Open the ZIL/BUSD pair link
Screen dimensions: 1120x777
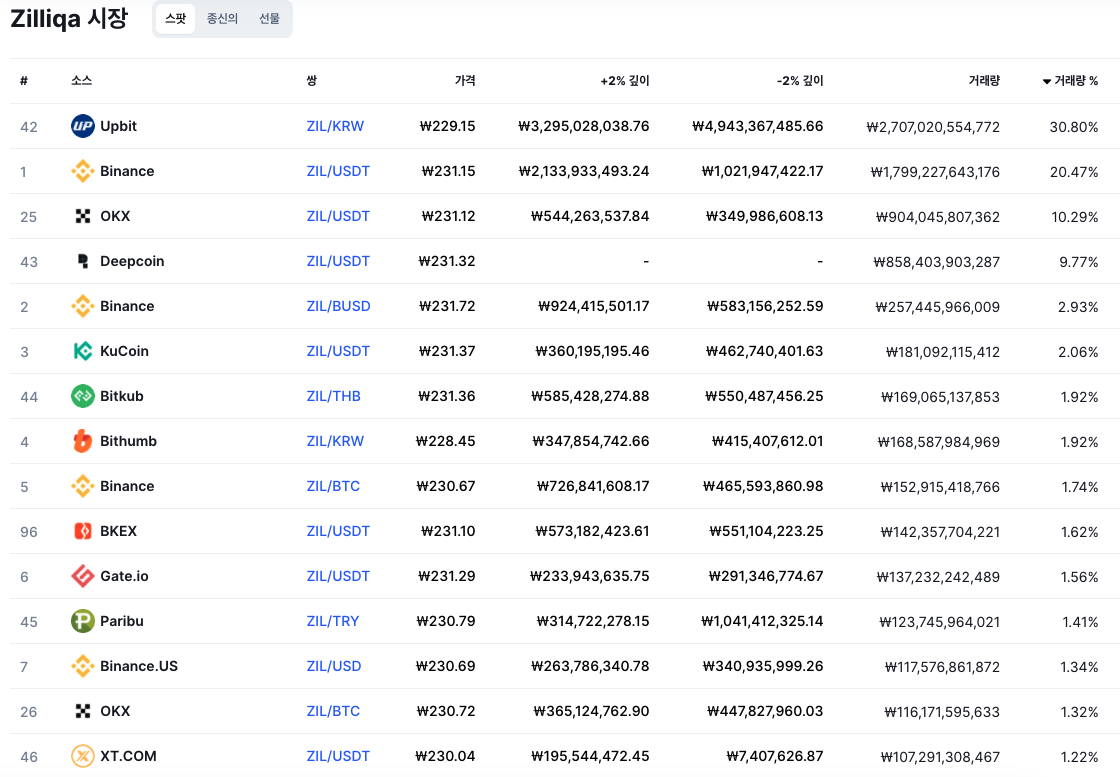[339, 306]
